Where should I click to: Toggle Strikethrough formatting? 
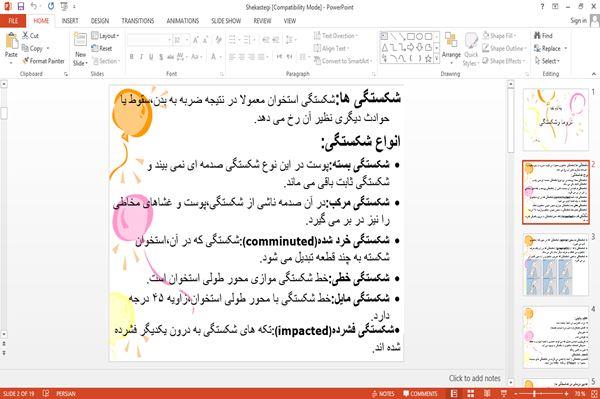click(170, 57)
